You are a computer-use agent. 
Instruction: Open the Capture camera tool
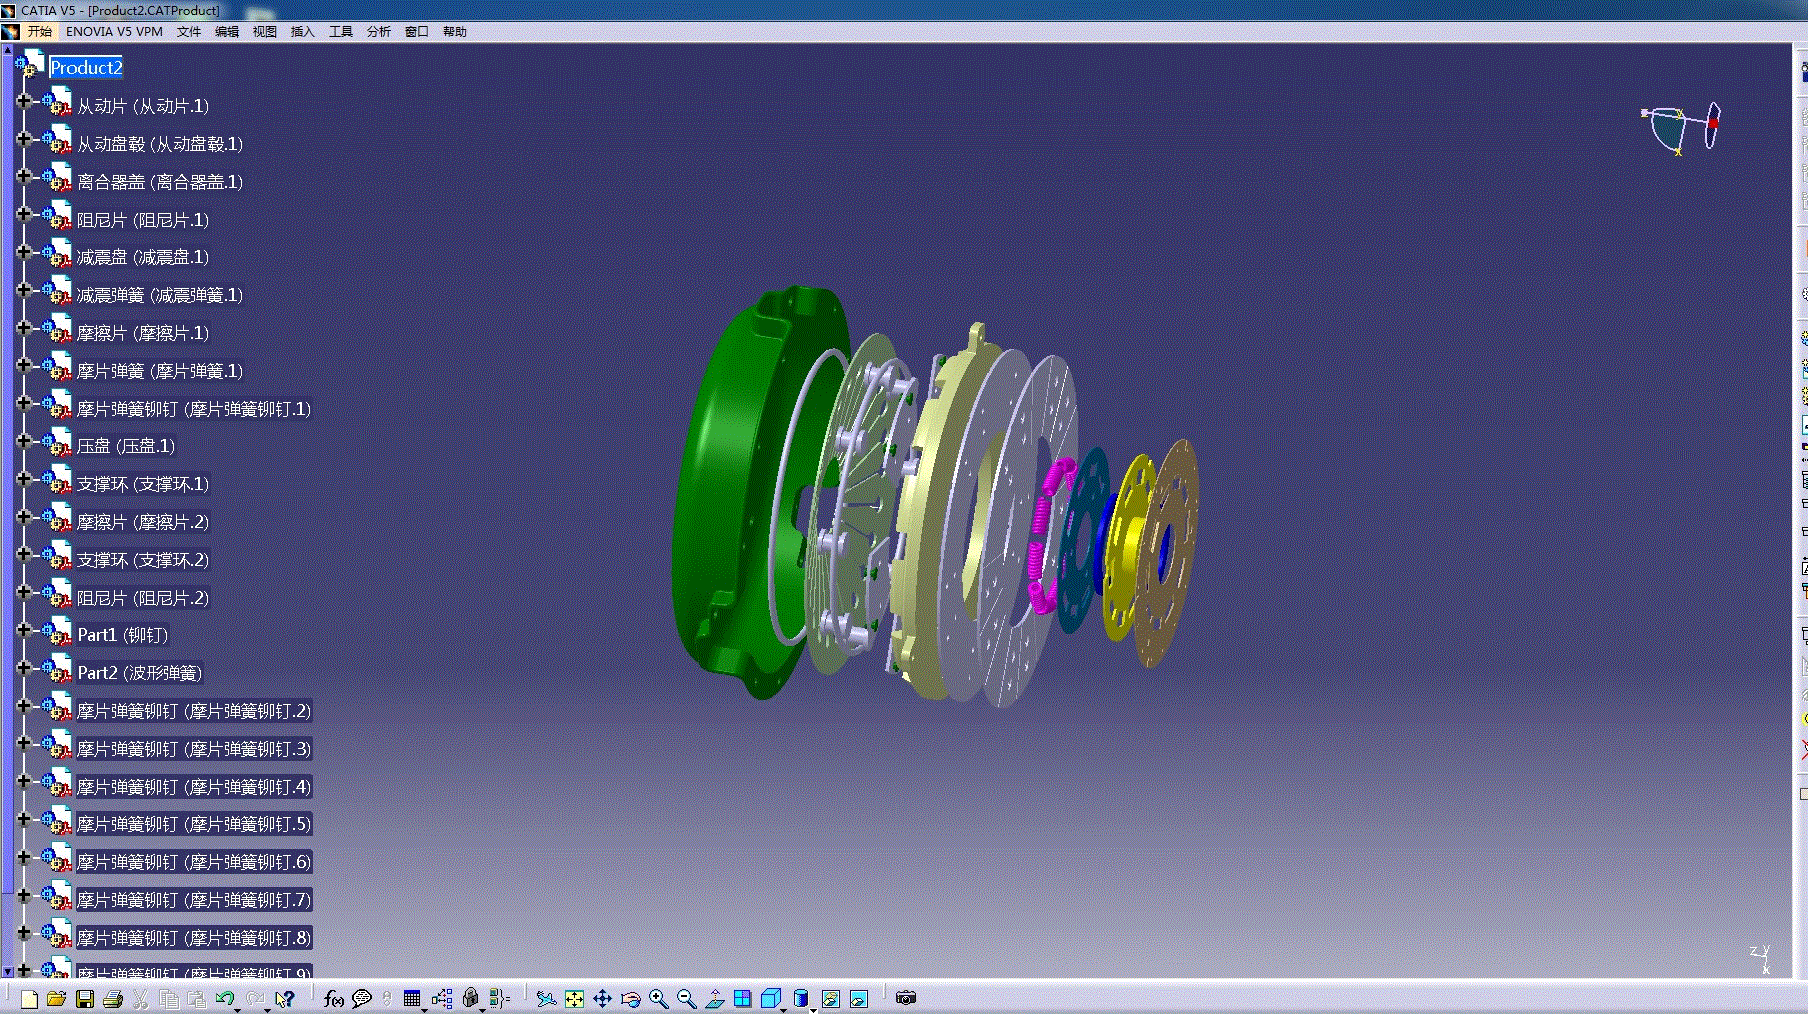(906, 998)
